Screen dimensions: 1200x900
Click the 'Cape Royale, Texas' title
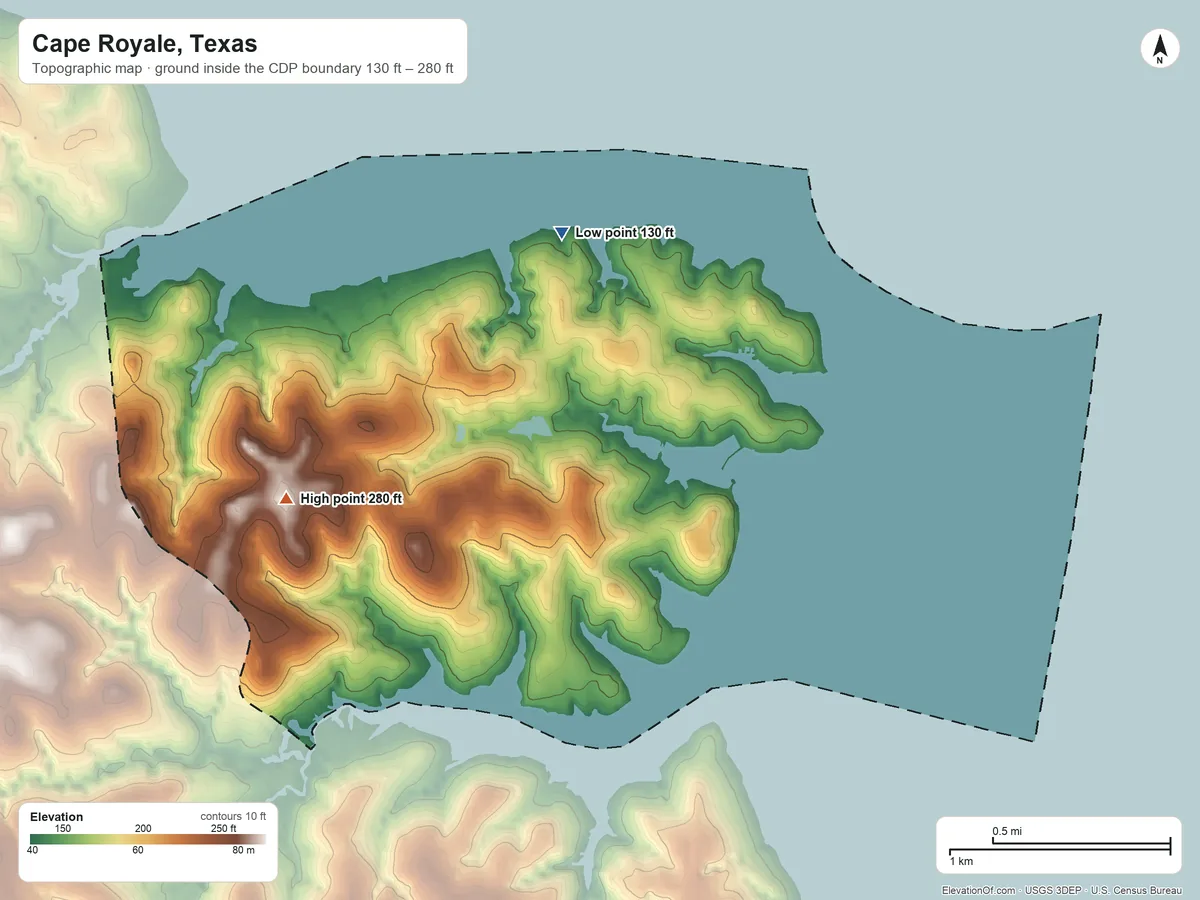tap(144, 44)
